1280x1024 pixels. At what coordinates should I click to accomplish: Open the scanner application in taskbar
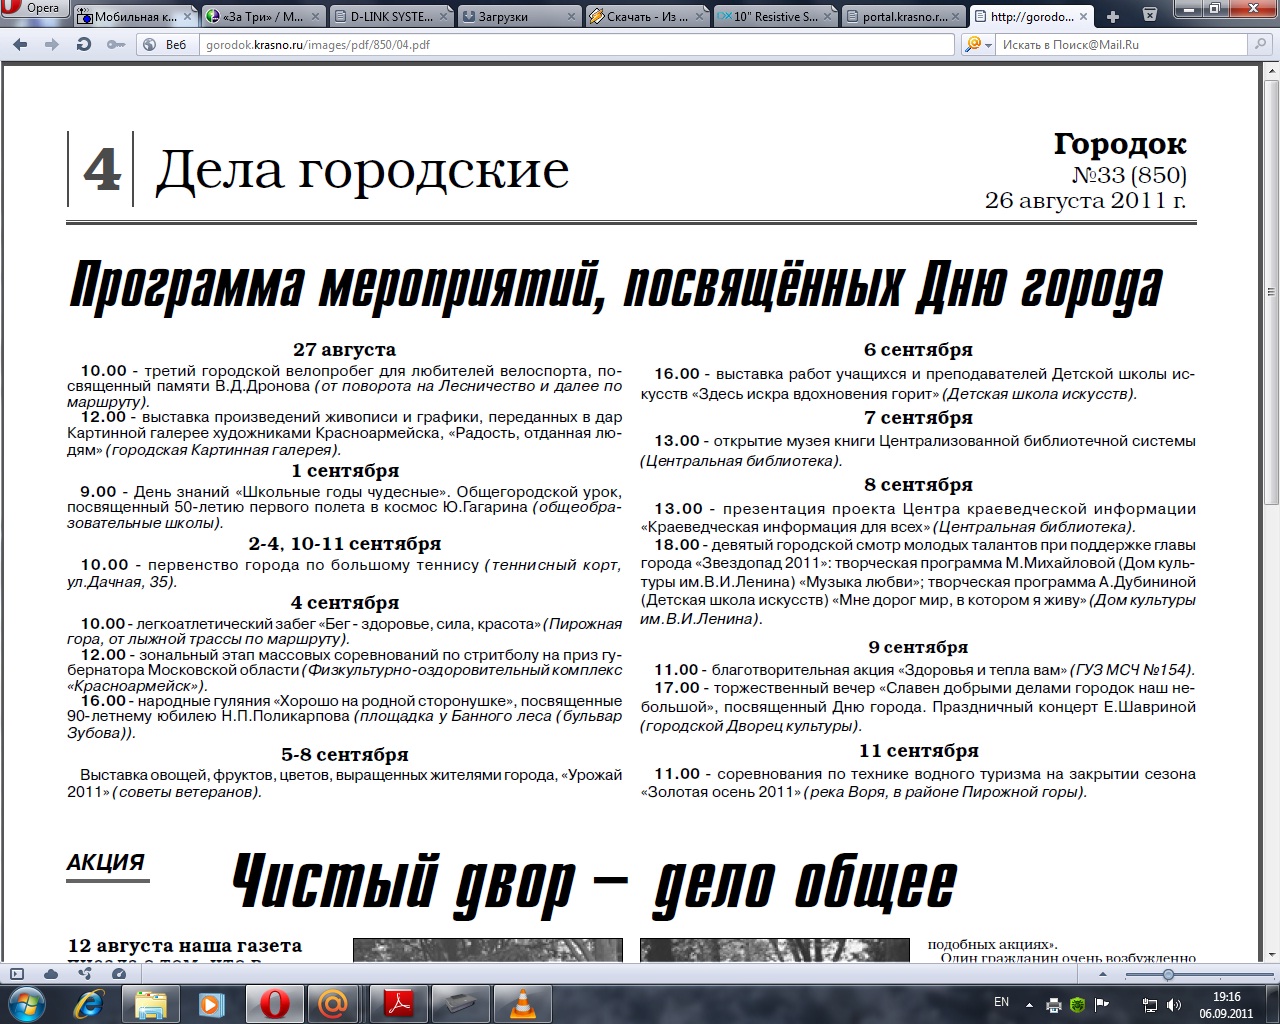[461, 1004]
